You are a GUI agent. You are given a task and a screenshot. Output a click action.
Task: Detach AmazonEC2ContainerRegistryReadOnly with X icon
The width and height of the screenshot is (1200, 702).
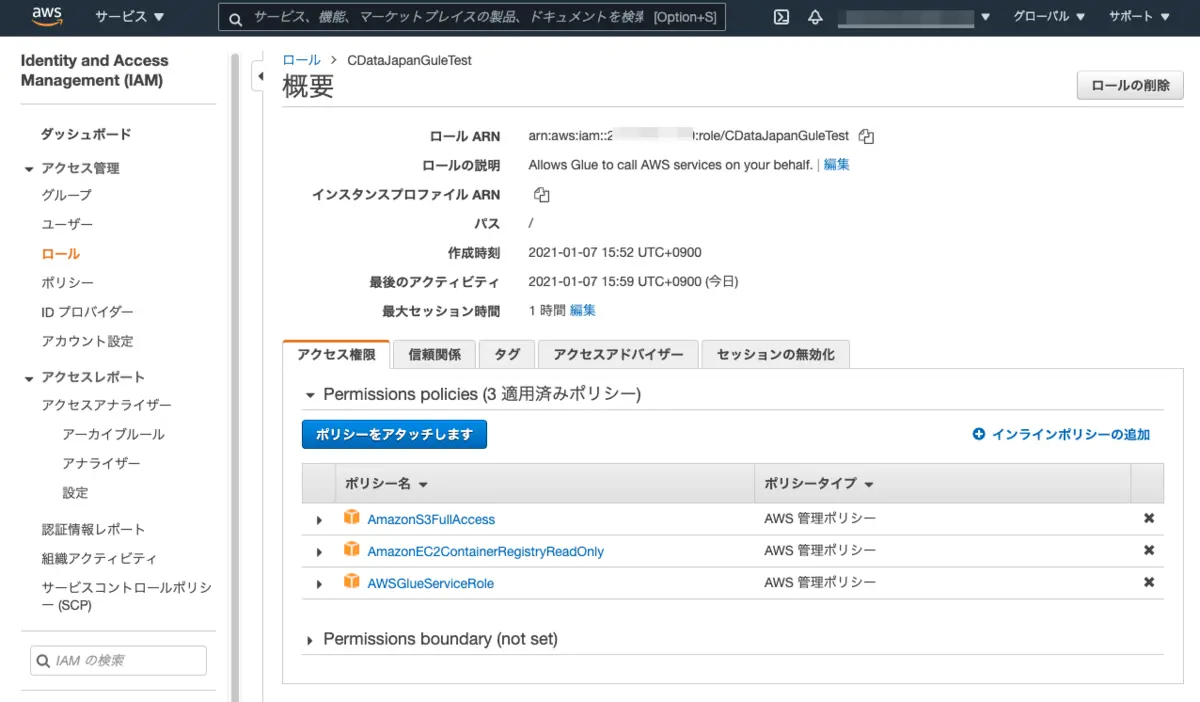(1149, 550)
